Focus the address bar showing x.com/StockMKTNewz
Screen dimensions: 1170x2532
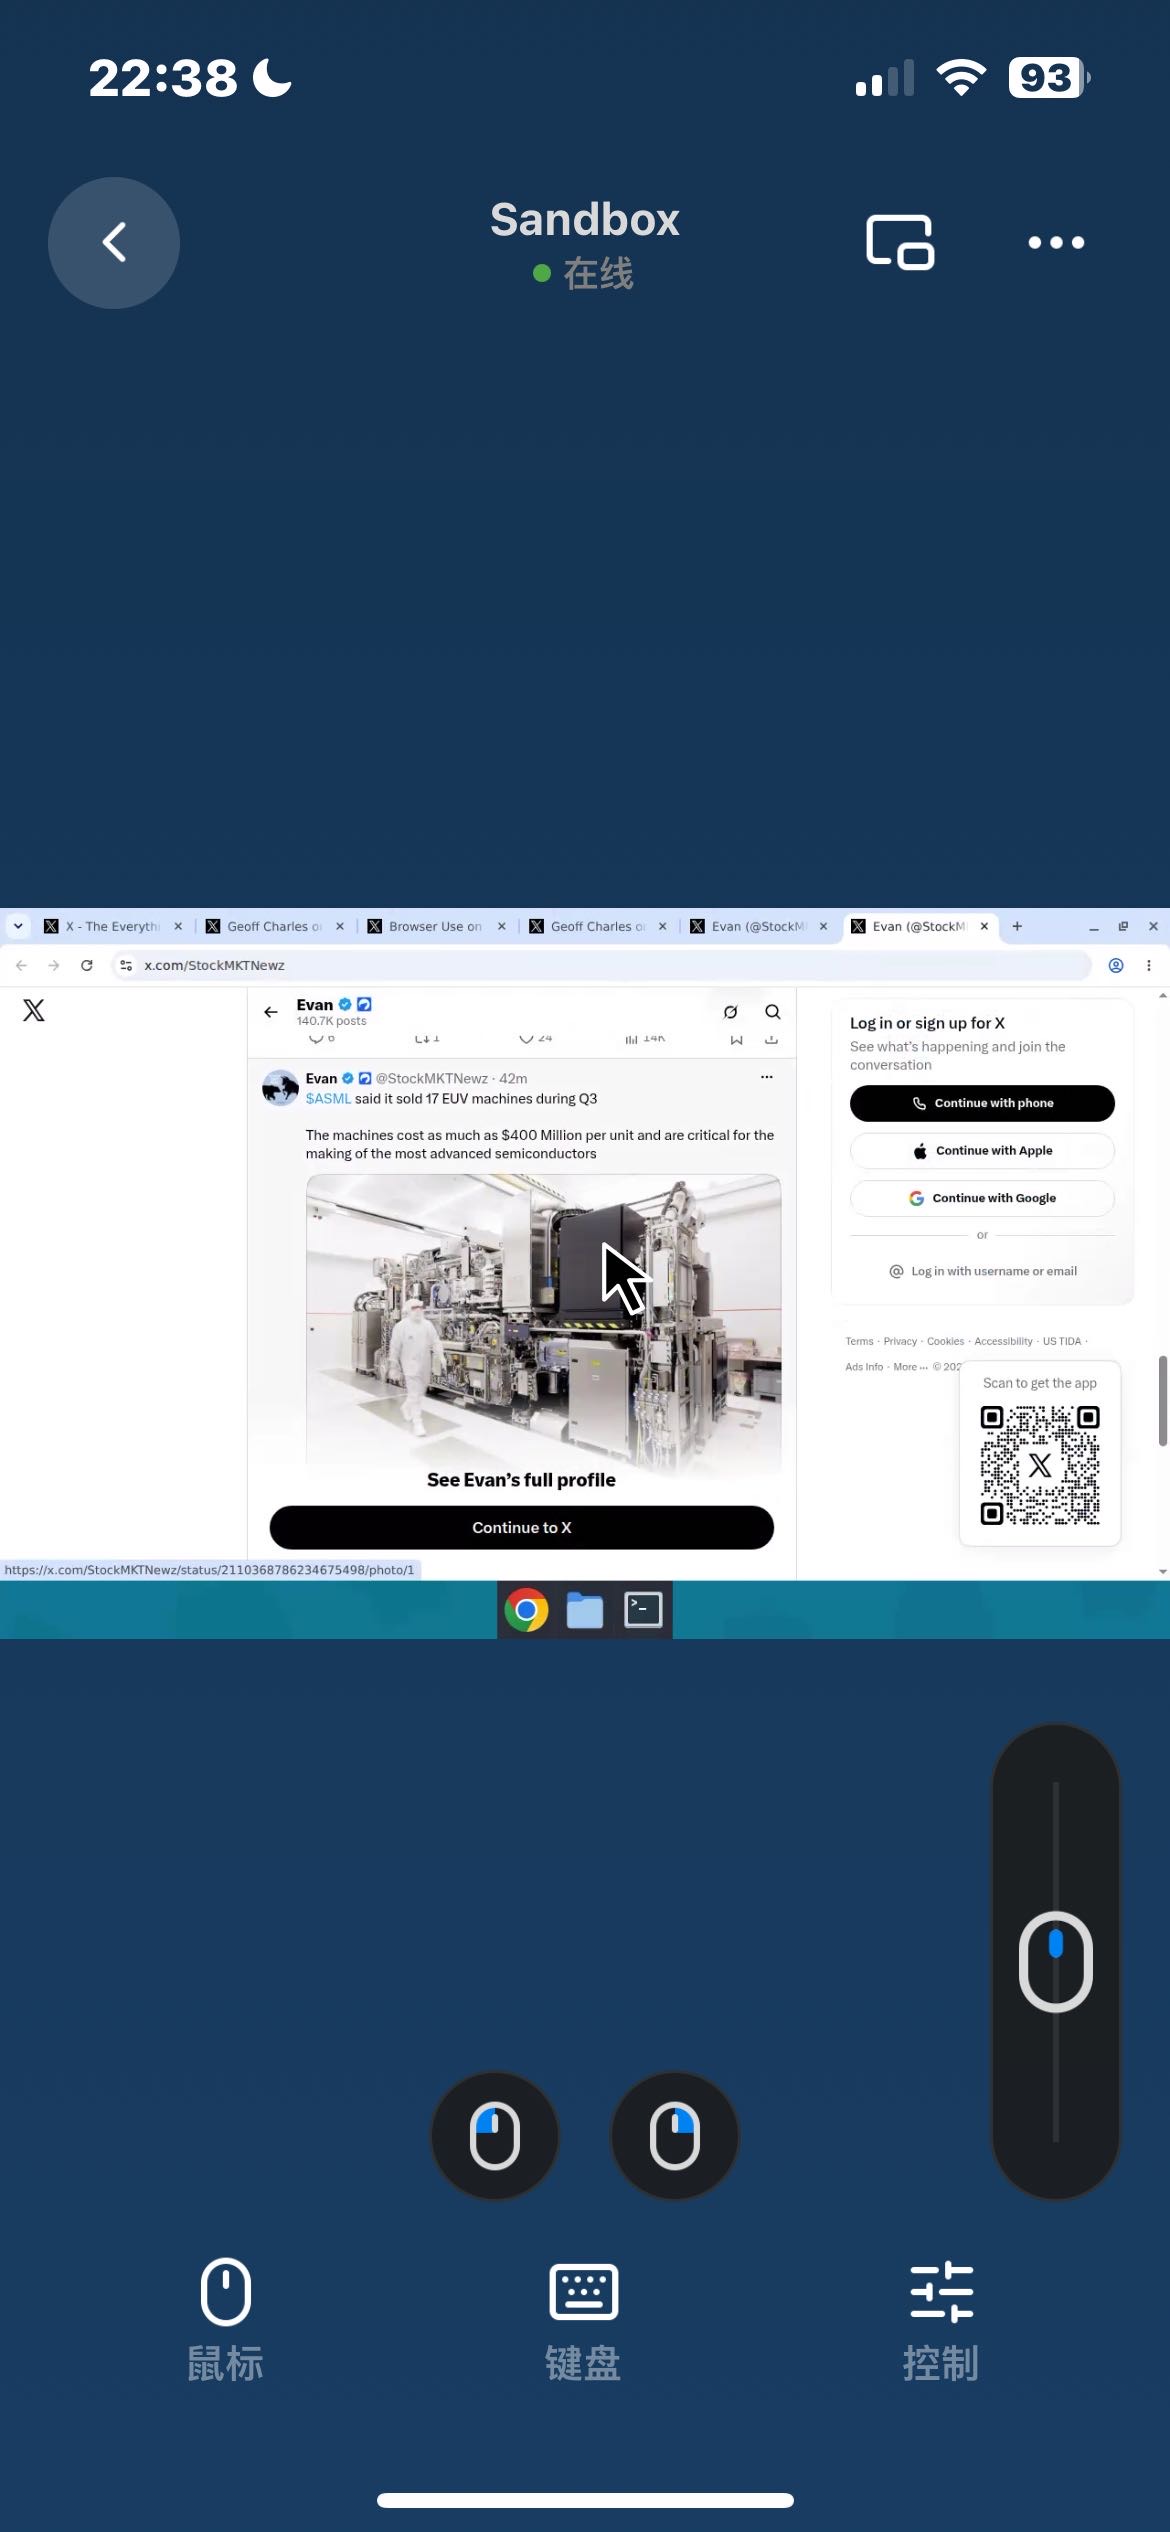[x=600, y=965]
